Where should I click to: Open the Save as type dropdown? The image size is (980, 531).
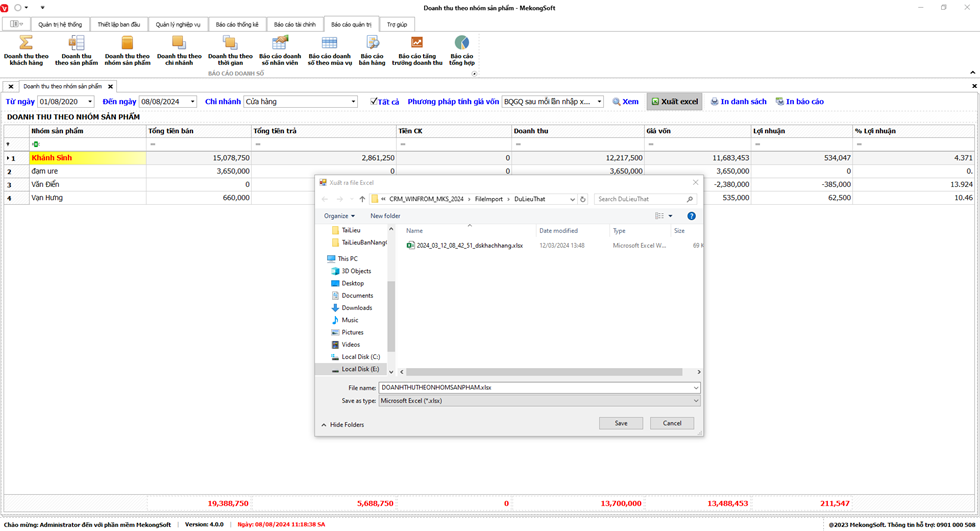point(538,401)
